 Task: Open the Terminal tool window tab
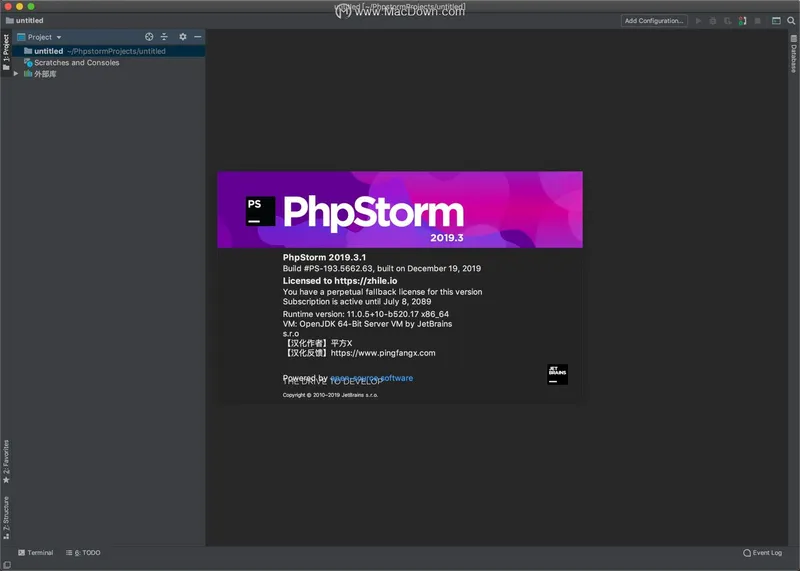pyautogui.click(x=36, y=553)
